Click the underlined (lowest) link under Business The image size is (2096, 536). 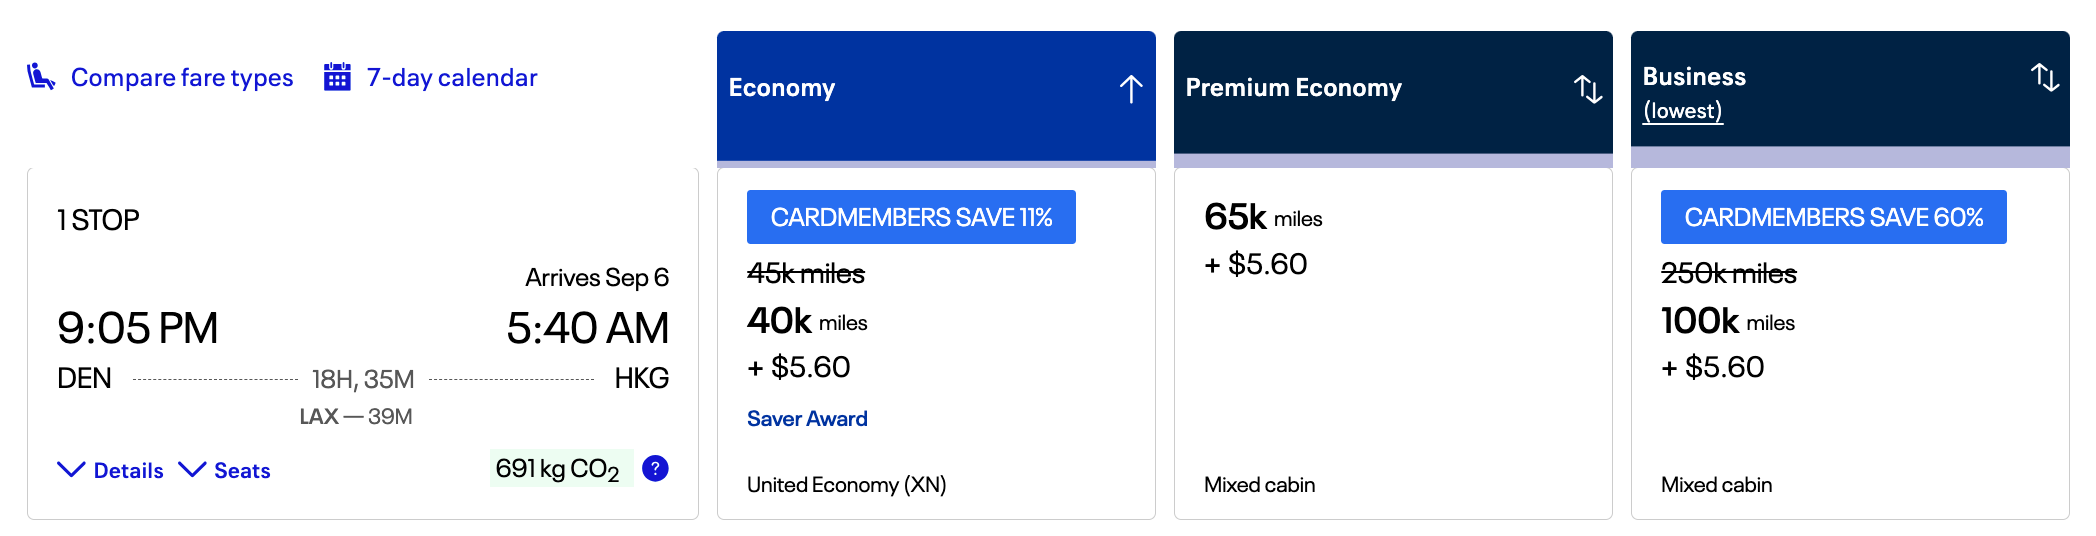[1683, 111]
